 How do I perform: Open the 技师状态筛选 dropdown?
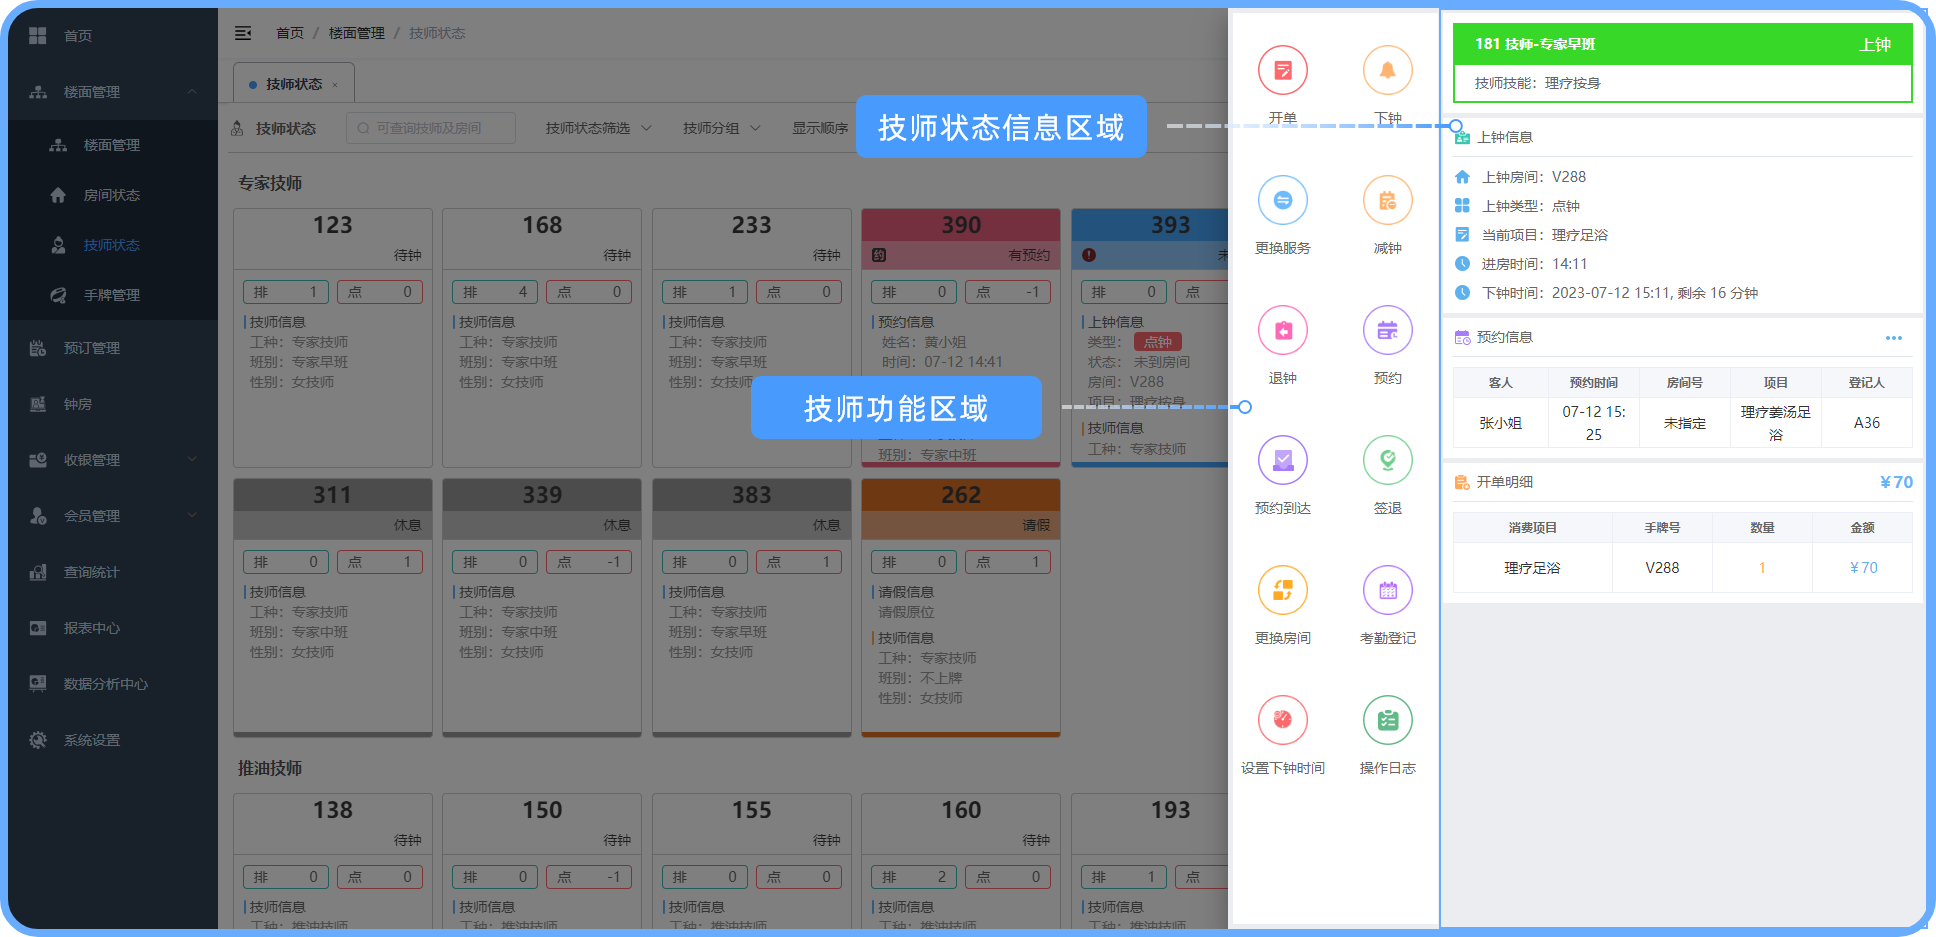pos(598,128)
